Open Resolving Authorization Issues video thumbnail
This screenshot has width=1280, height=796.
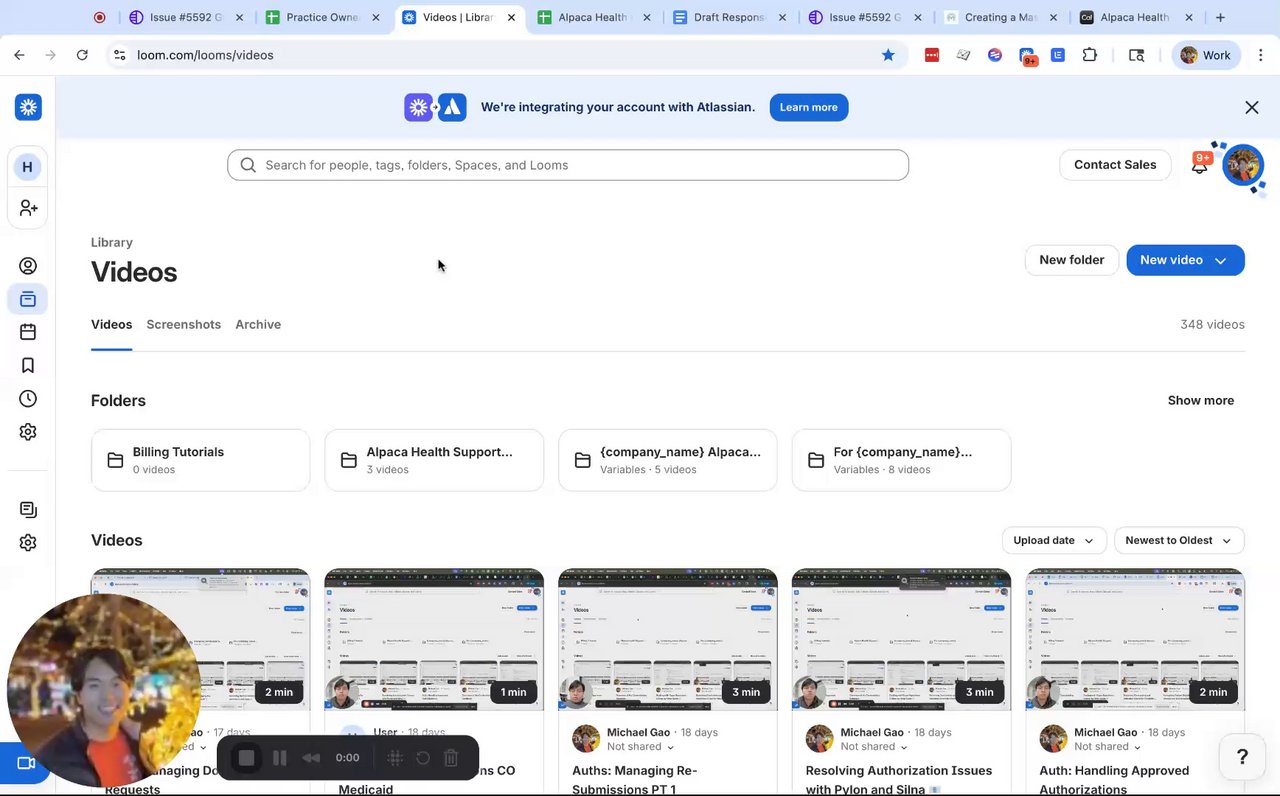pos(901,640)
